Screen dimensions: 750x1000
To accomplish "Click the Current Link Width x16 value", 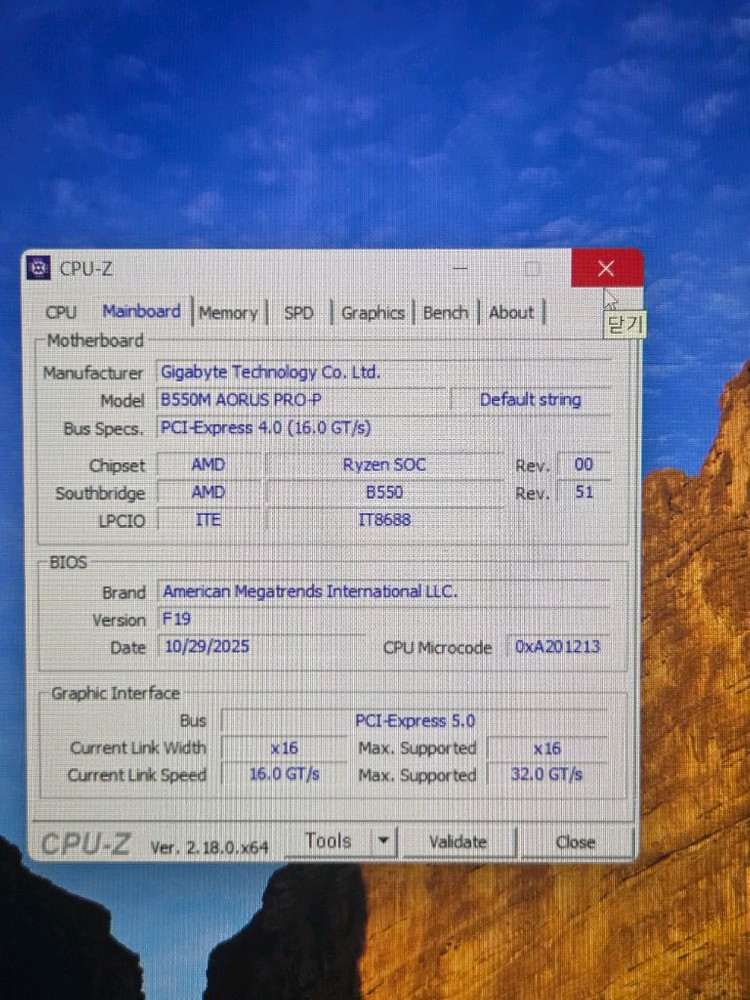I will [x=284, y=748].
